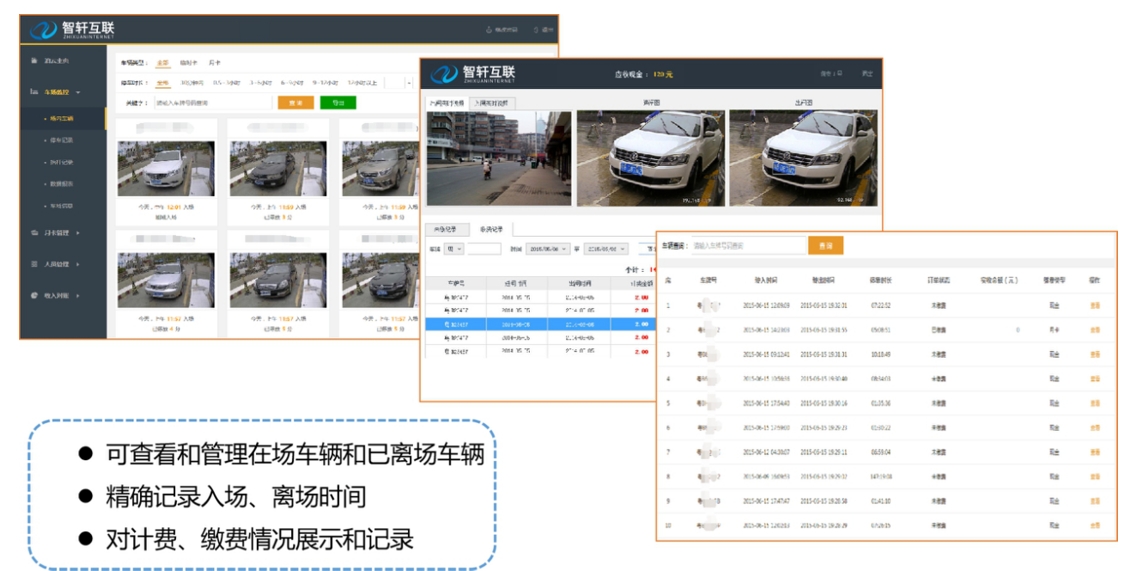Viewport: 1136px width, 571px height.
Task: Open the second subitem under vehicle monitoring
Action: [x=59, y=141]
